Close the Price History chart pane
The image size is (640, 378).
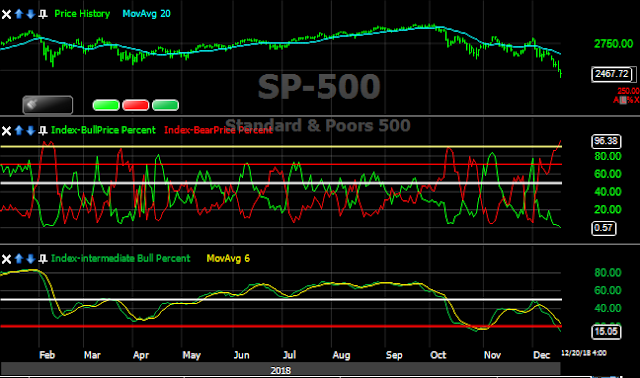click(x=6, y=14)
